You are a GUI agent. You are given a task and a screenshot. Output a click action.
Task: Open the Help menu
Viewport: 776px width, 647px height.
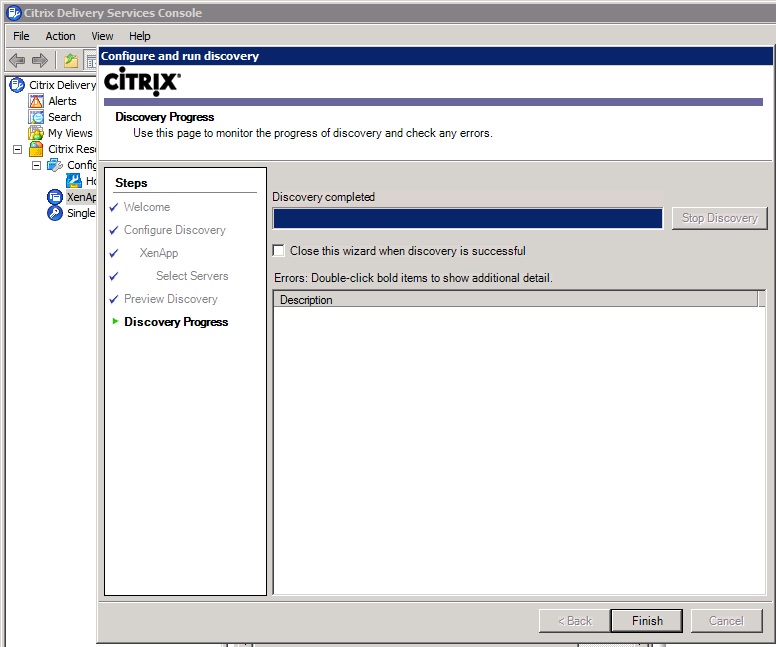click(x=139, y=36)
